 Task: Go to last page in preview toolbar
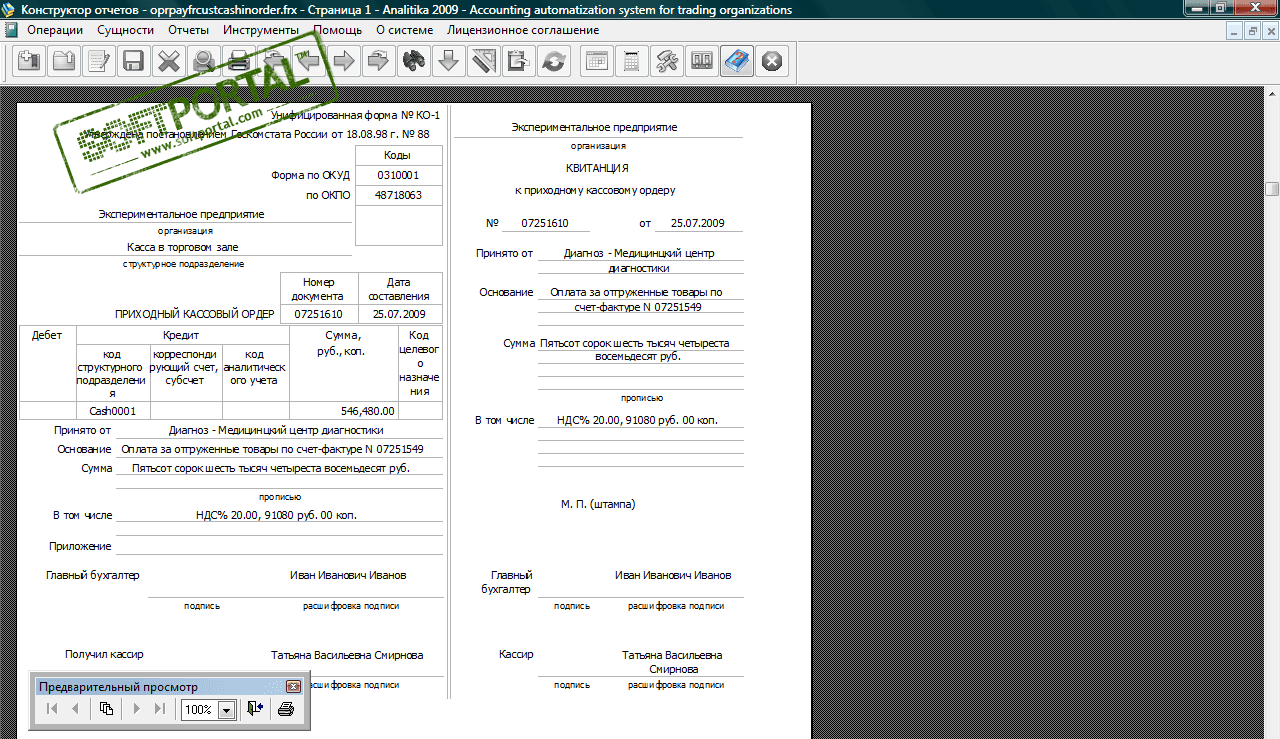point(160,709)
